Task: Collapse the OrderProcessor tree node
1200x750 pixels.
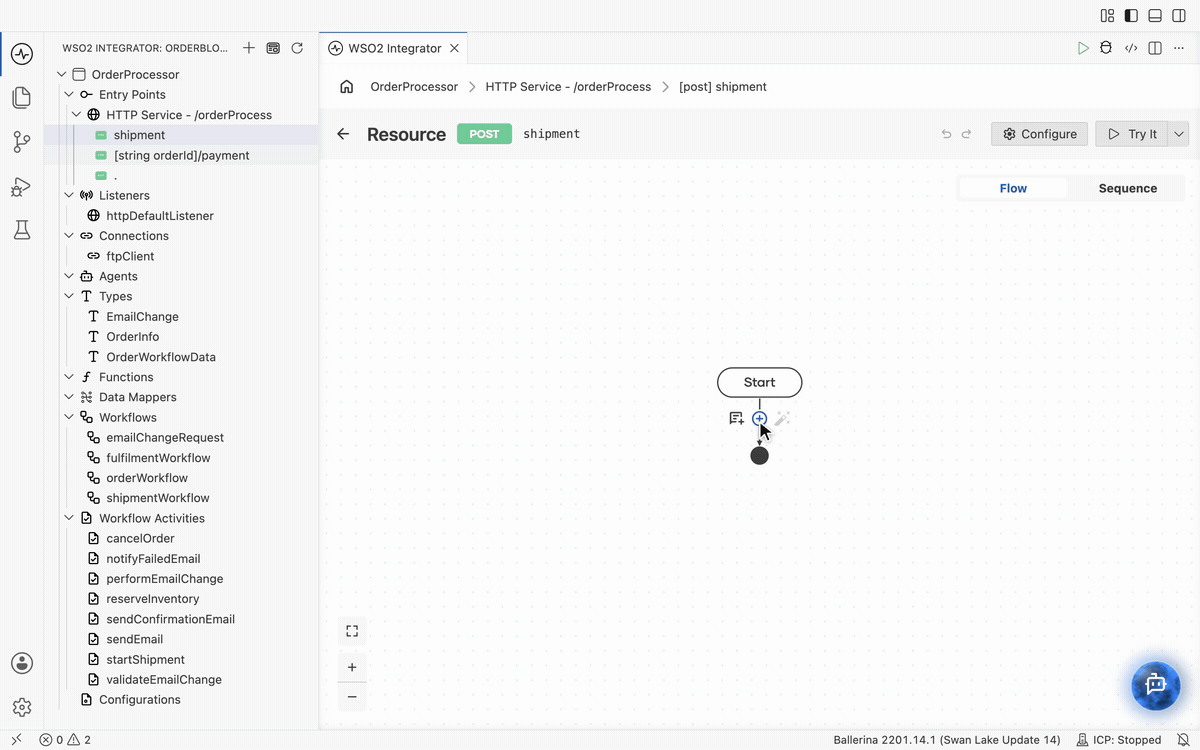Action: pos(62,74)
